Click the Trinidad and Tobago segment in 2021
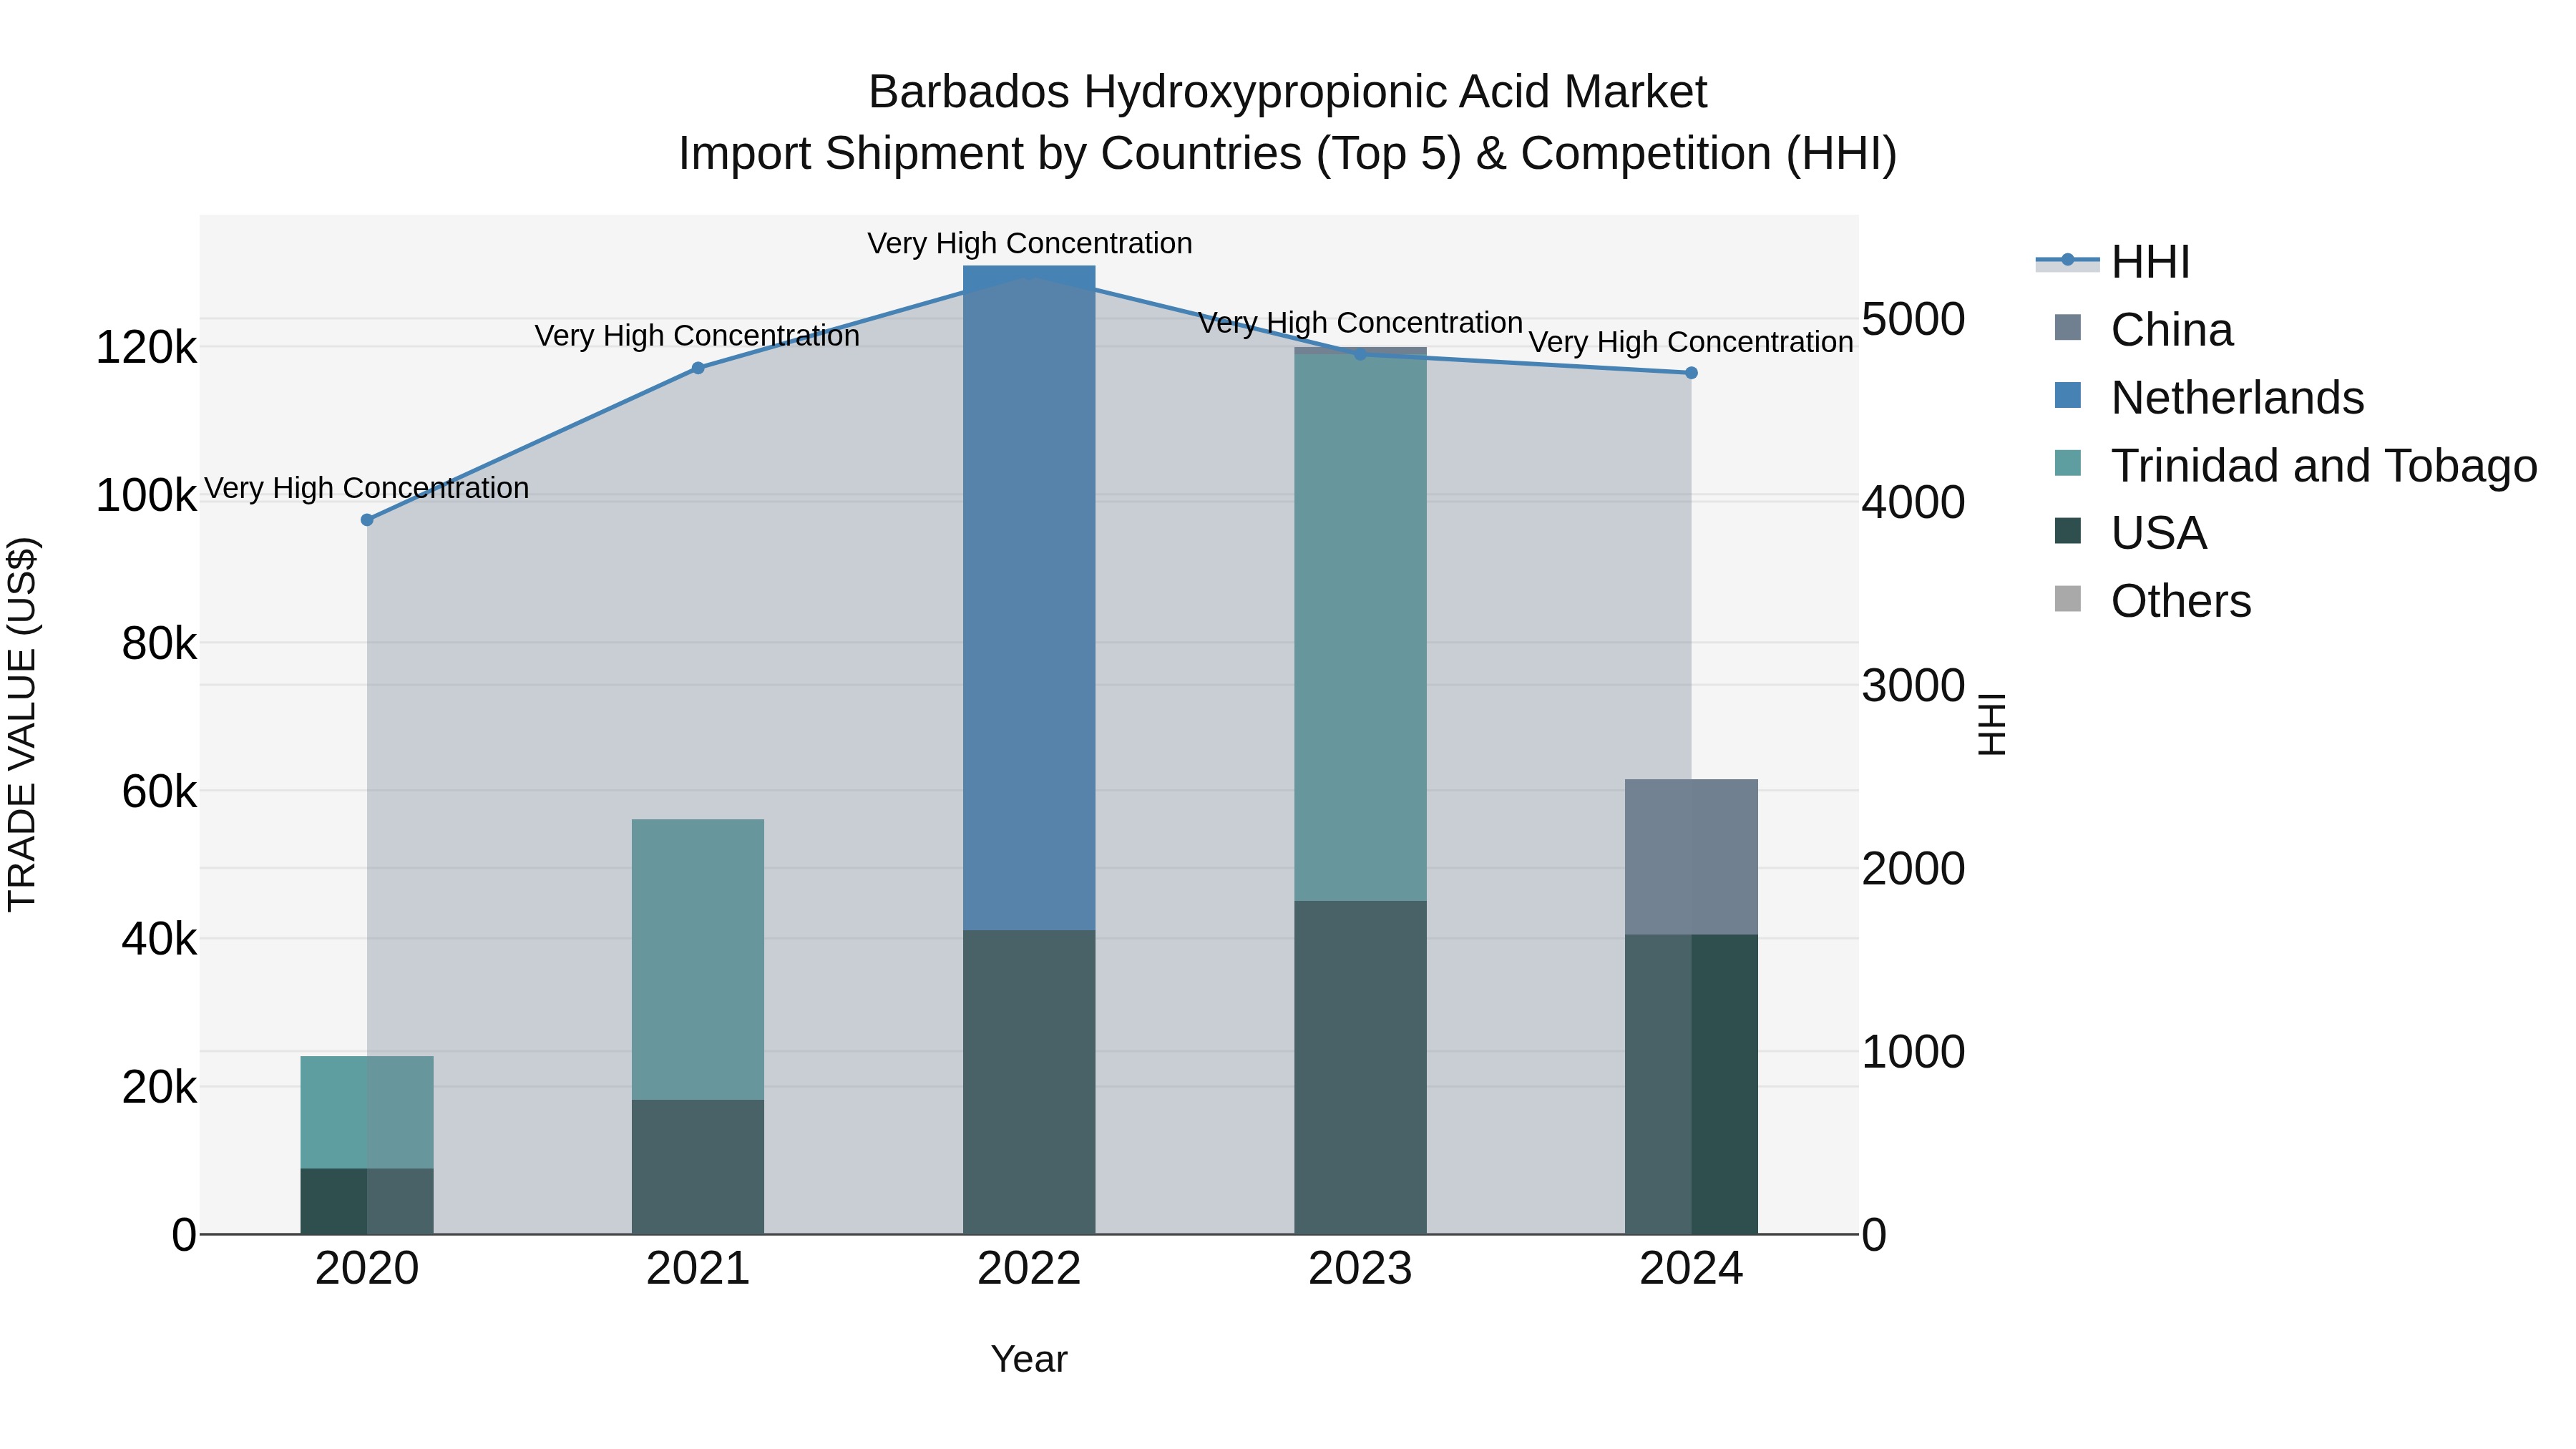2576x1449 pixels. [x=698, y=960]
